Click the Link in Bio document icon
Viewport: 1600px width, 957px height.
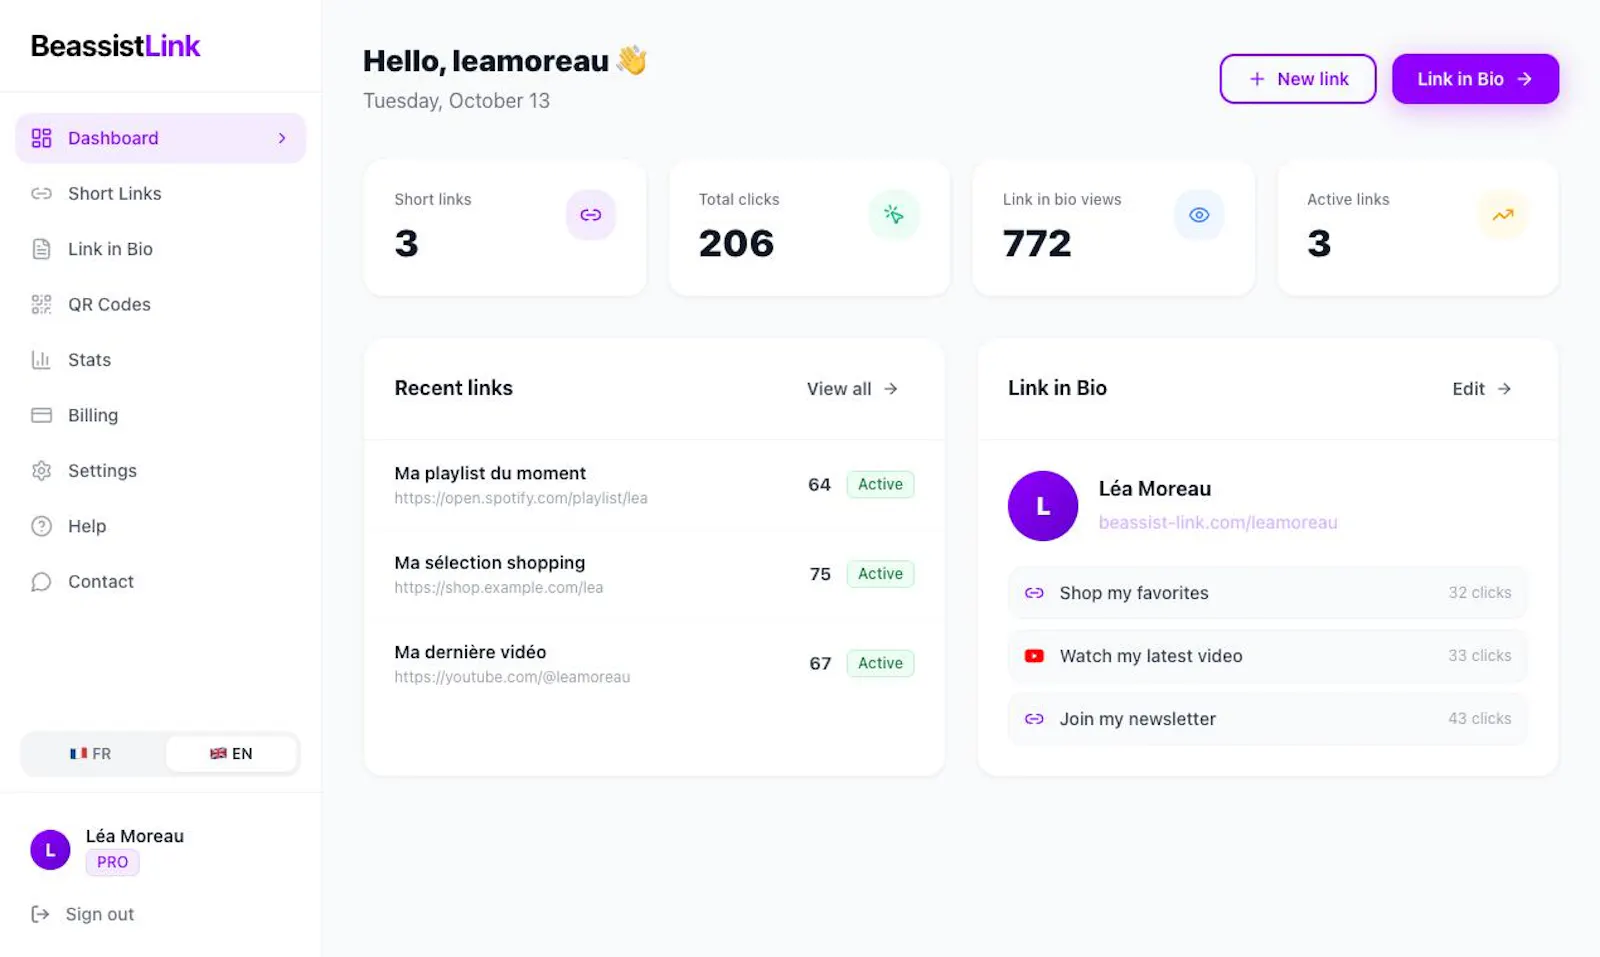click(x=41, y=249)
